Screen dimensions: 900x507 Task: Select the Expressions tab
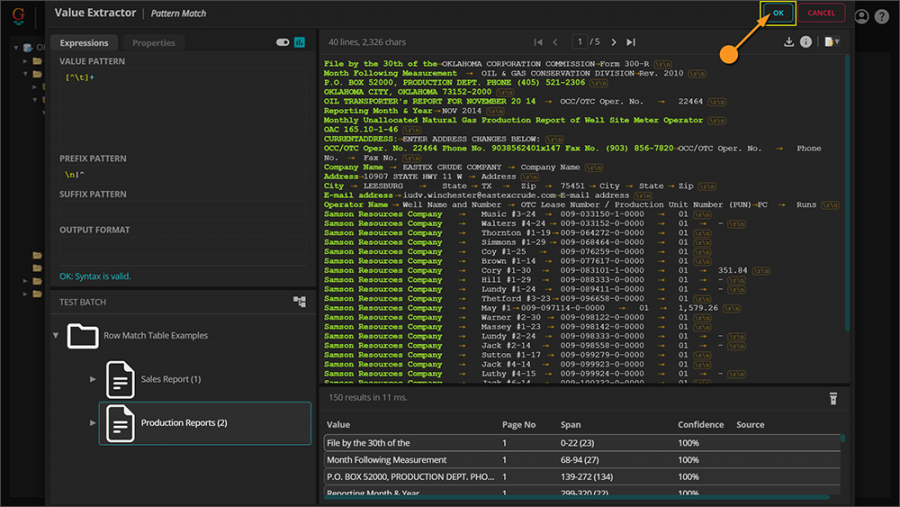pos(84,43)
